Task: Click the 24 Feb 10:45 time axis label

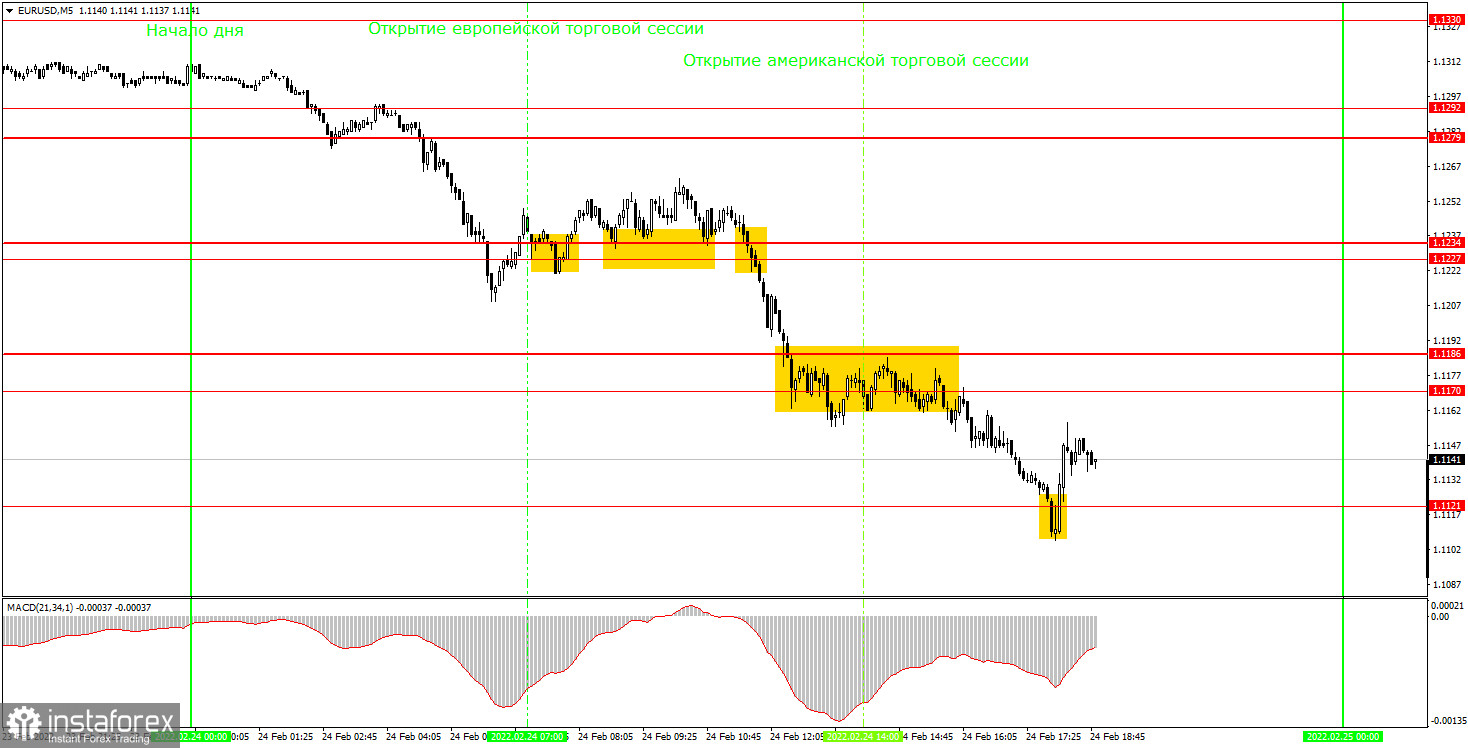Action: click(x=733, y=736)
